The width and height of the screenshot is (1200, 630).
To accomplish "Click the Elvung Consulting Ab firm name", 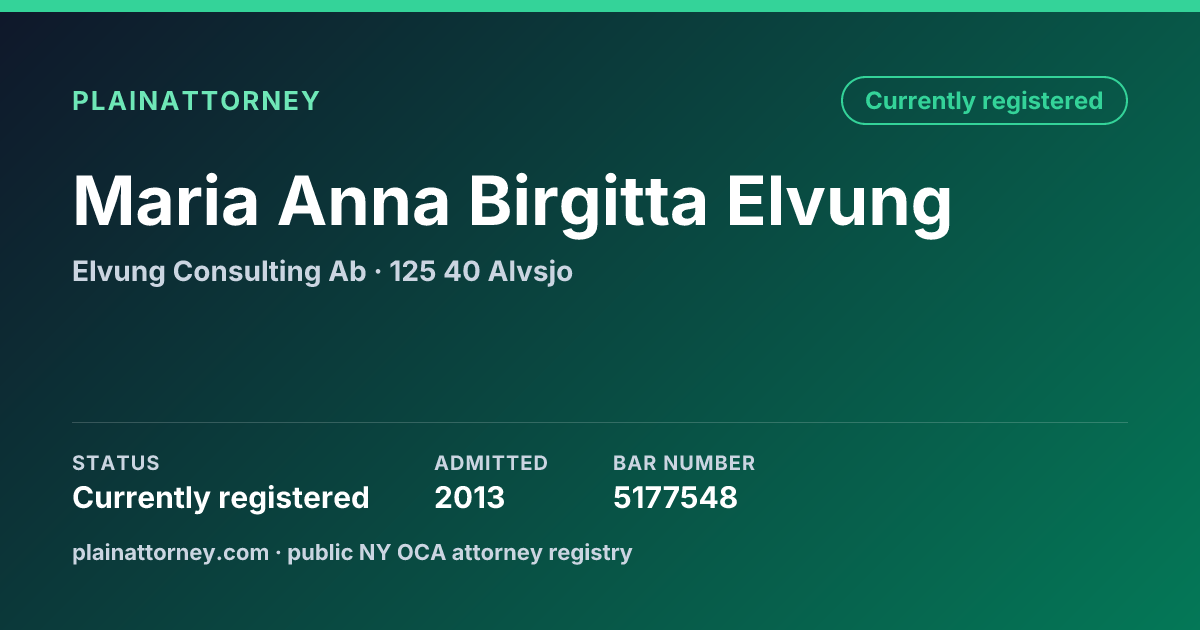I will 219,272.
